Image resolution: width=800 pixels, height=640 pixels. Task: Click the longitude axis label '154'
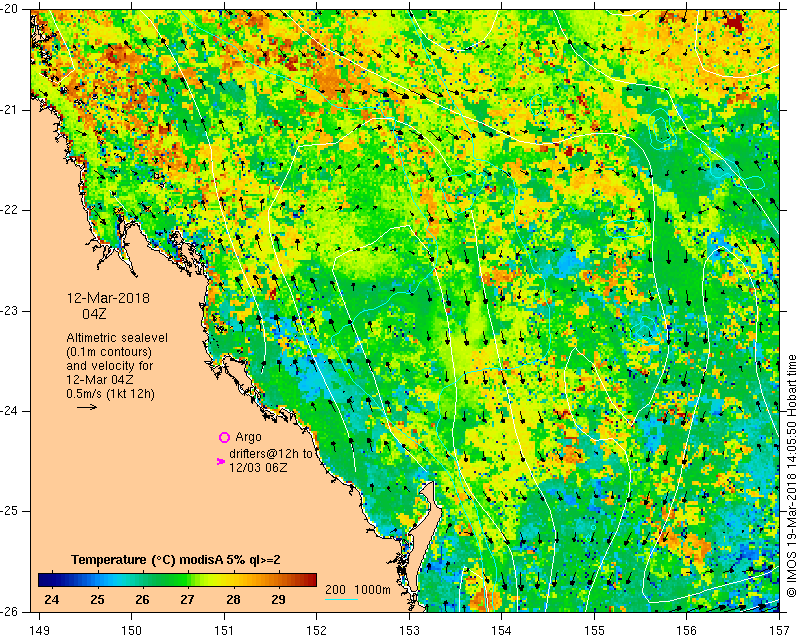coord(502,631)
